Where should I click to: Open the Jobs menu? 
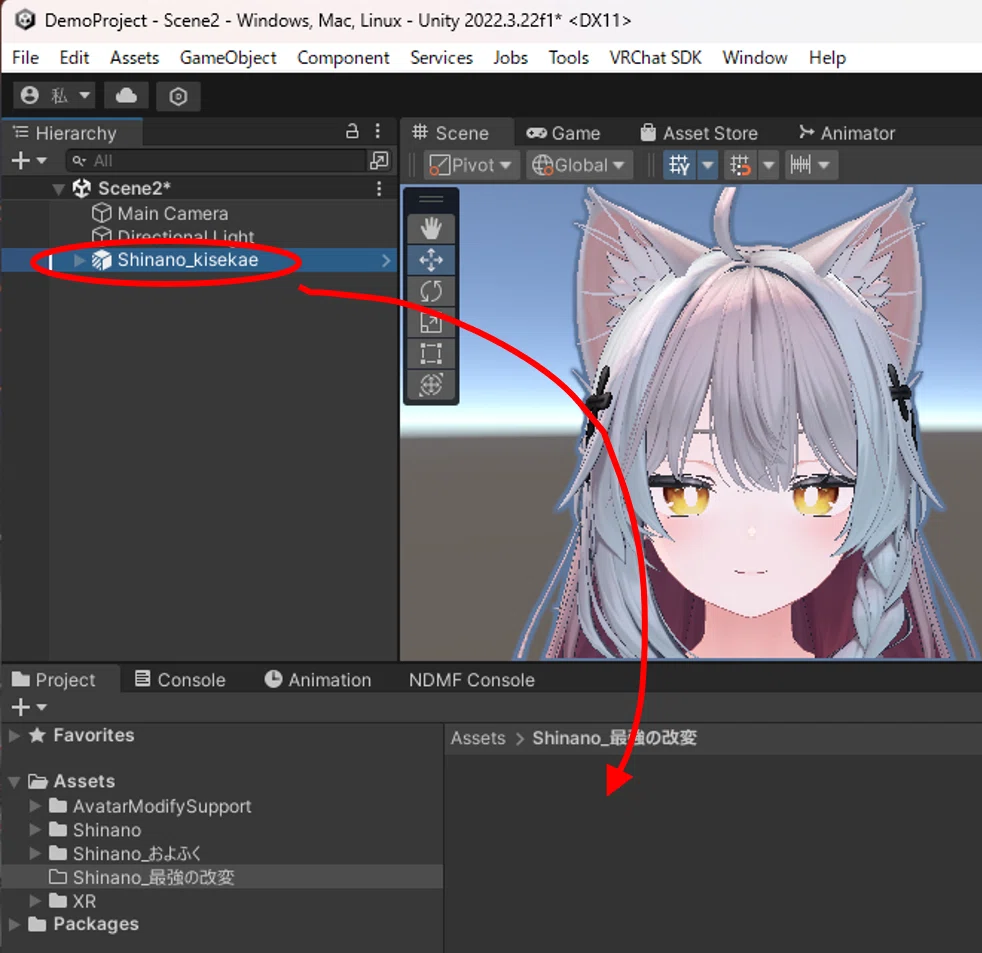[x=510, y=58]
